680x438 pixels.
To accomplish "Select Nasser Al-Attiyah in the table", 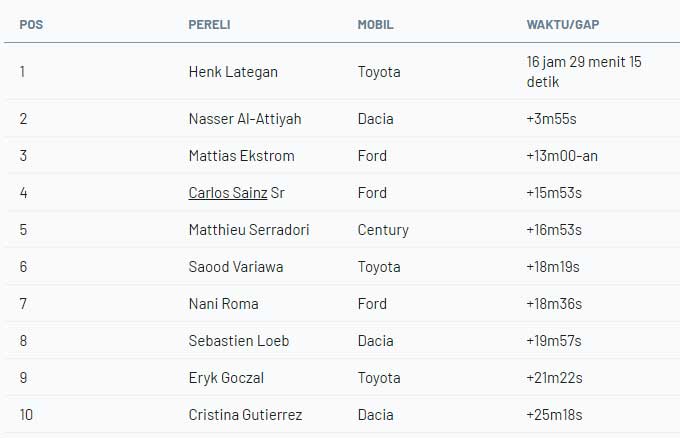I will pos(244,119).
